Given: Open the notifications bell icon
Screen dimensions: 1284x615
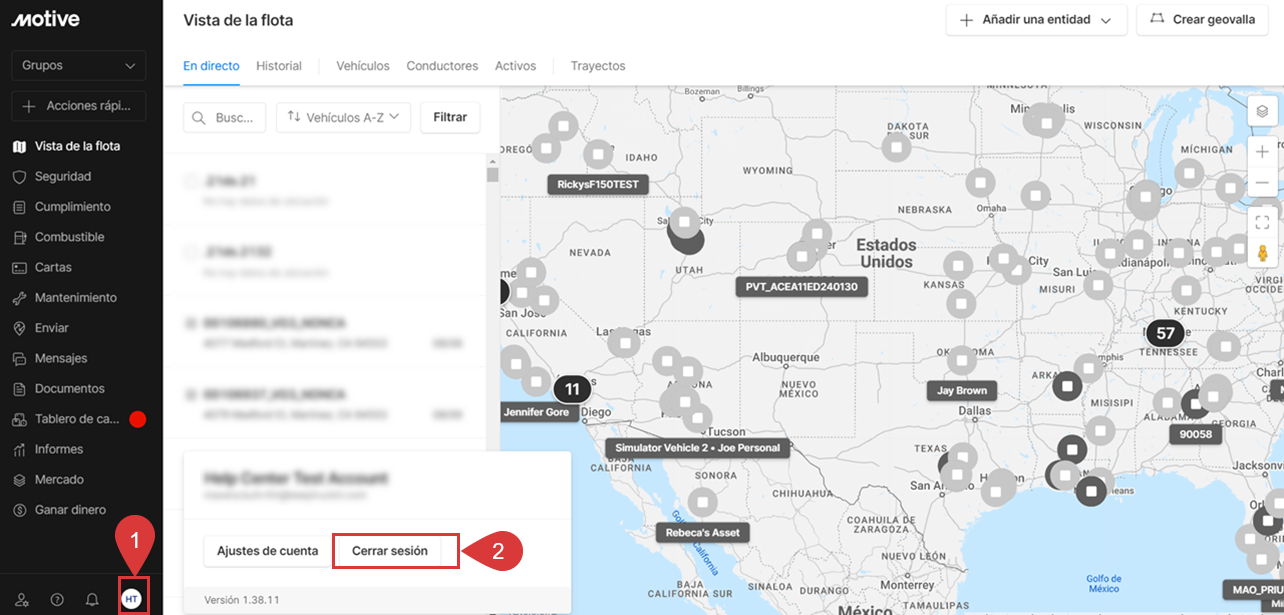Looking at the screenshot, I should click(x=92, y=599).
